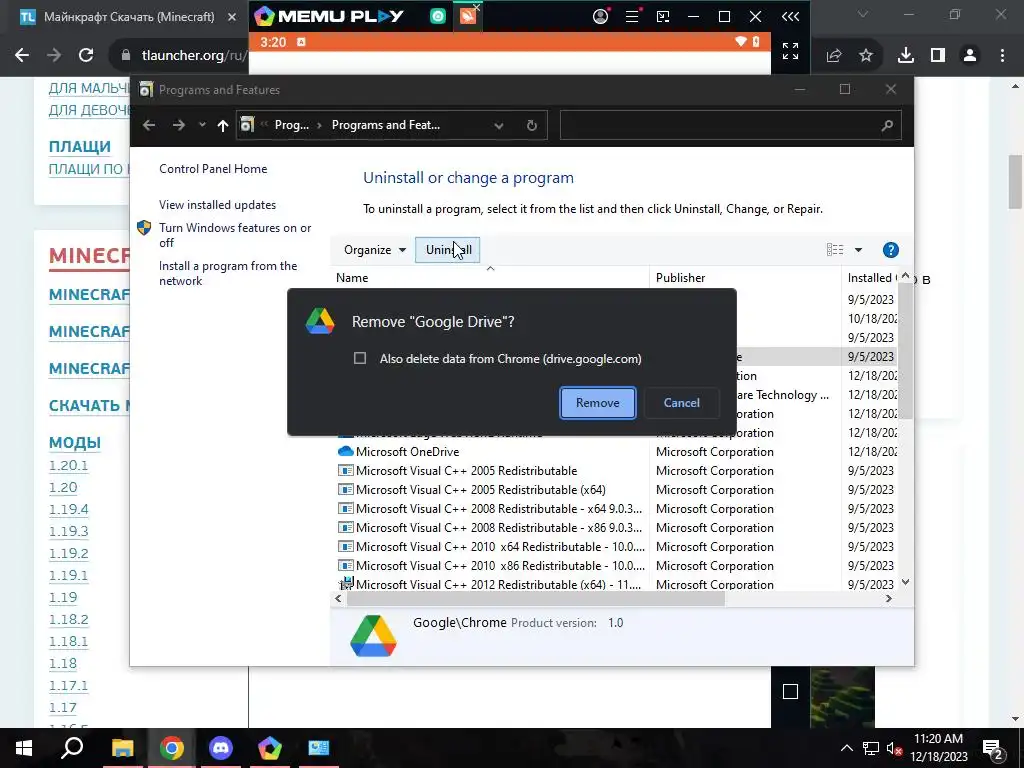Viewport: 1024px width, 768px height.
Task: Reload the tlauncher.org page in Chrome
Action: point(86,56)
